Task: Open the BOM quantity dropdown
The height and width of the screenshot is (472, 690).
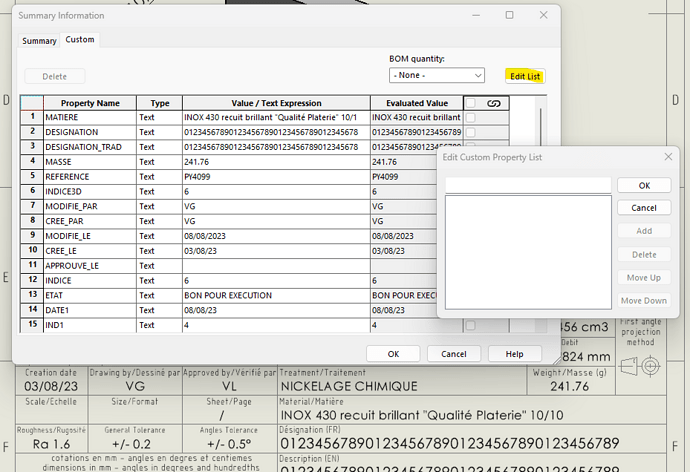Action: [437, 75]
